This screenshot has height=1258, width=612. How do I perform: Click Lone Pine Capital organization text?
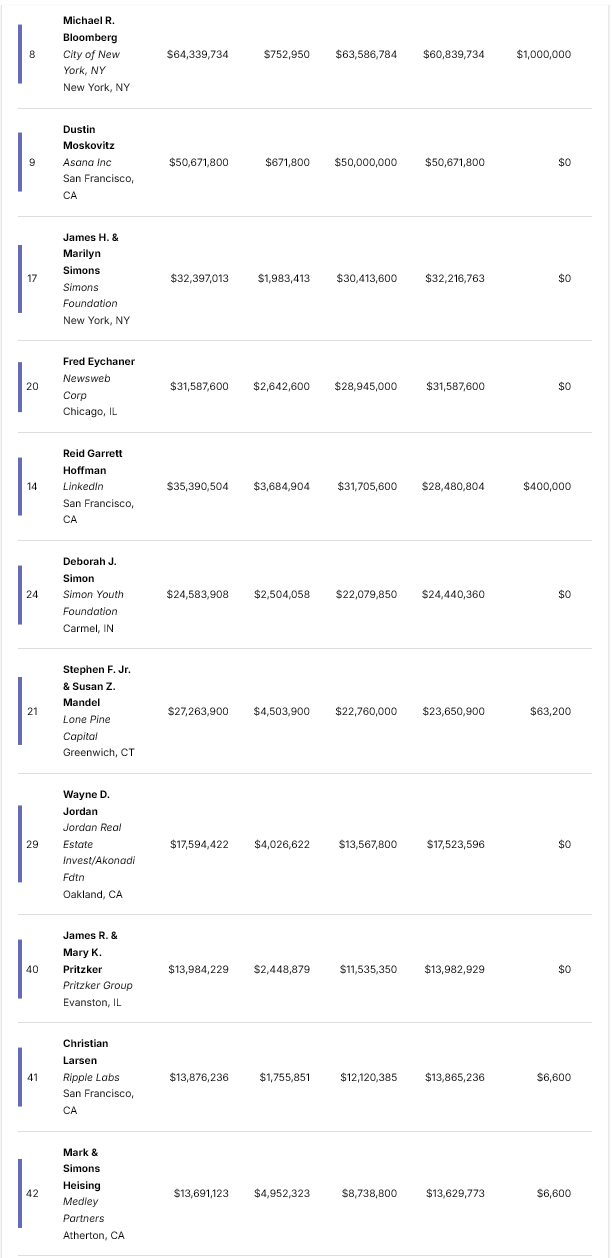87,728
